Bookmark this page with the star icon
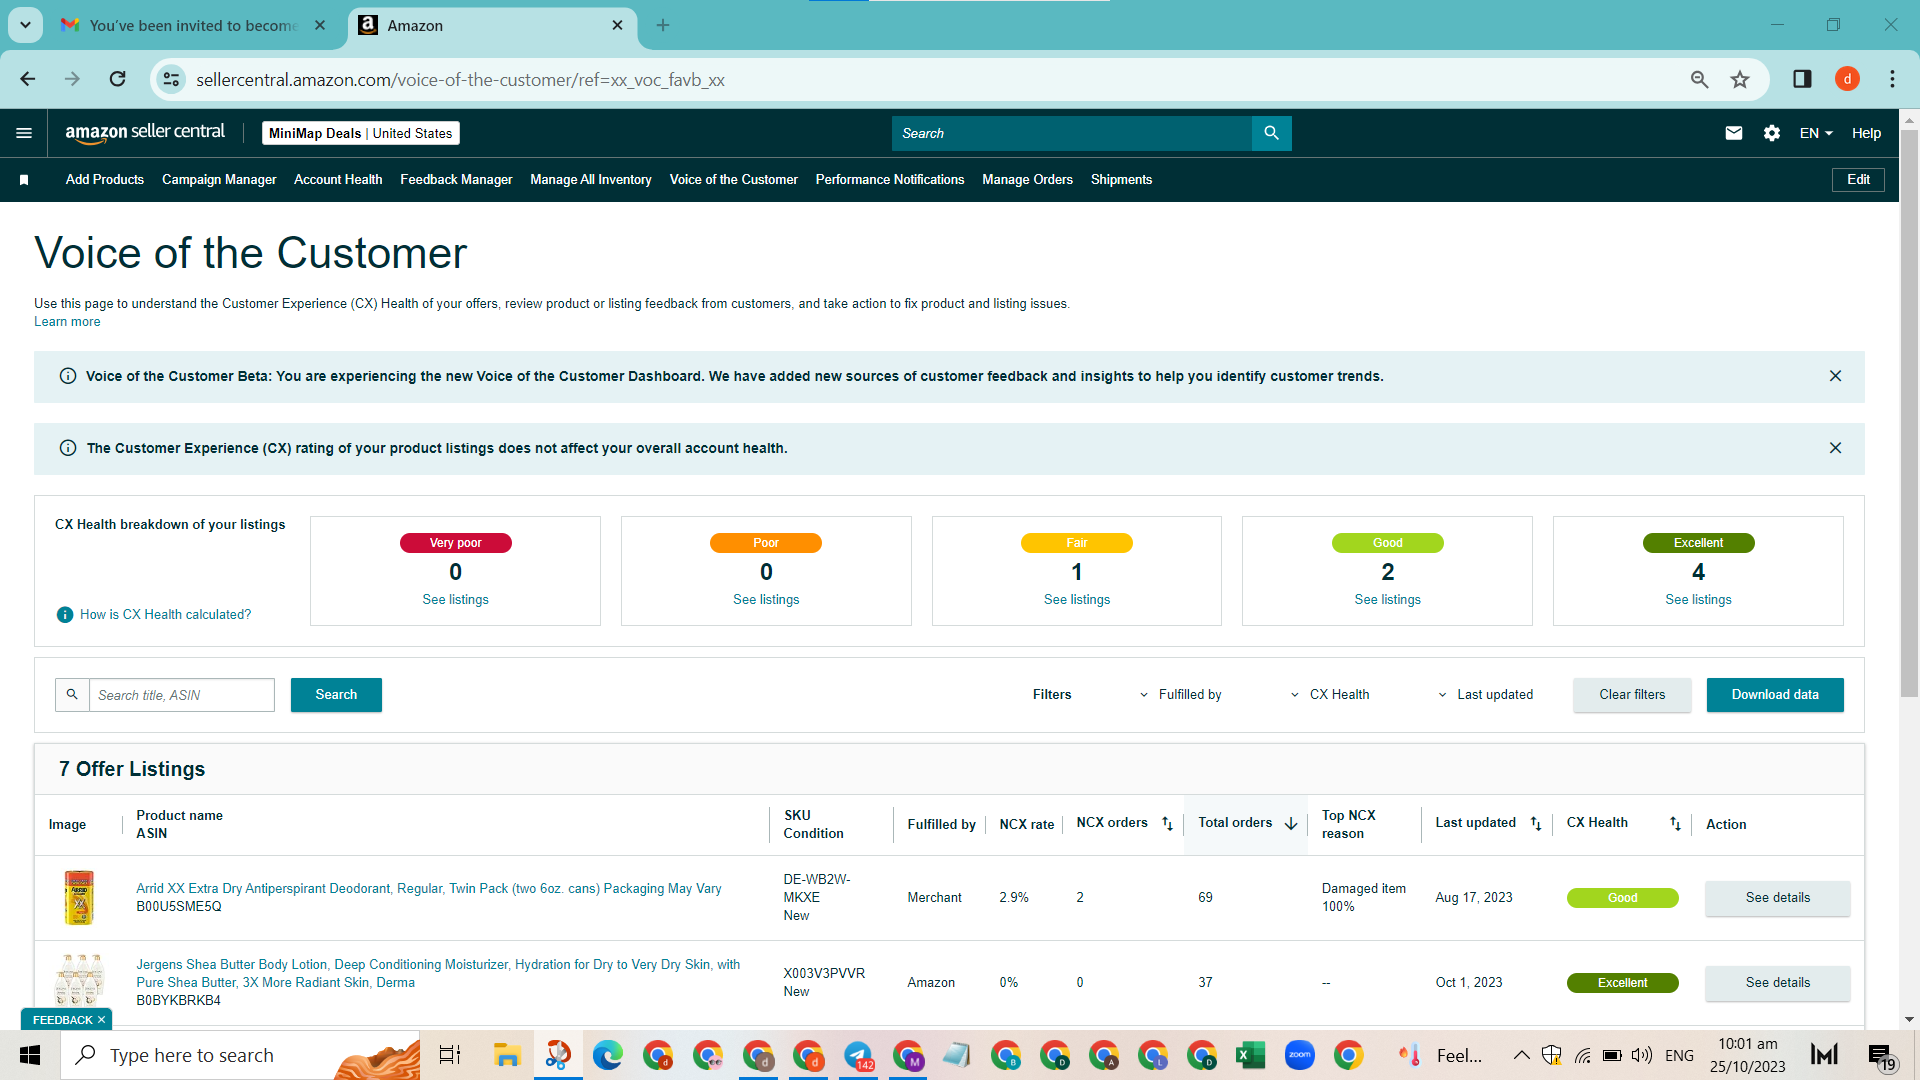Screen dimensions: 1920x1080 tap(1740, 79)
